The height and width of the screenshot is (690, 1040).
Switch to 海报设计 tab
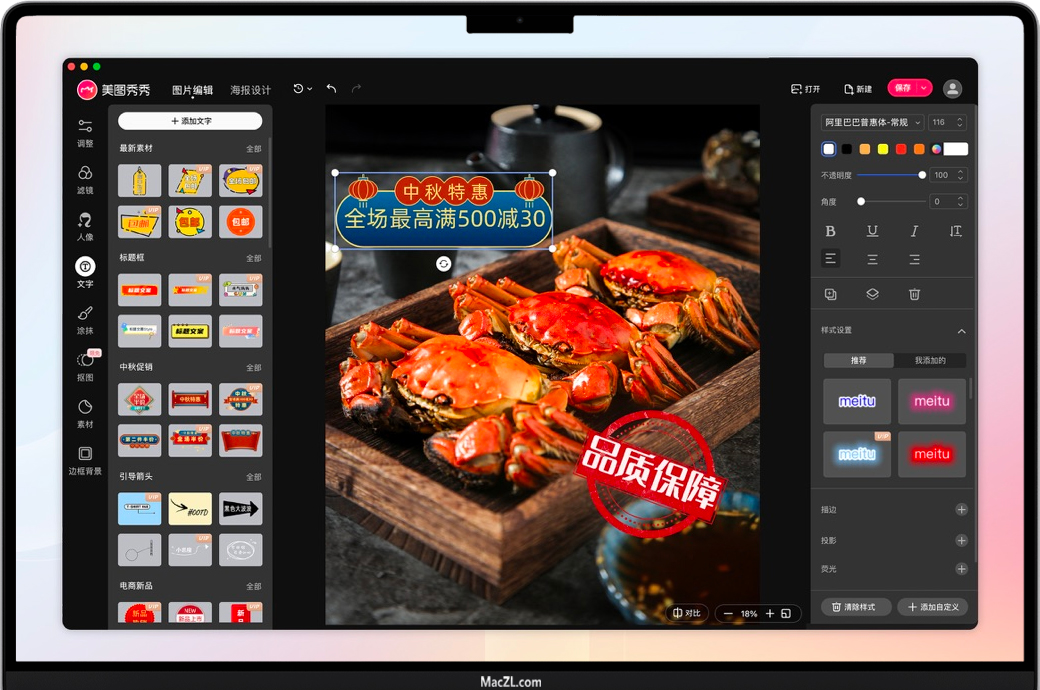(251, 90)
